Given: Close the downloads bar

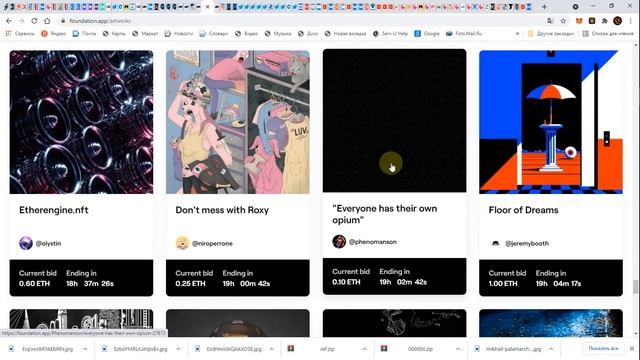Looking at the screenshot, I should (x=632, y=349).
